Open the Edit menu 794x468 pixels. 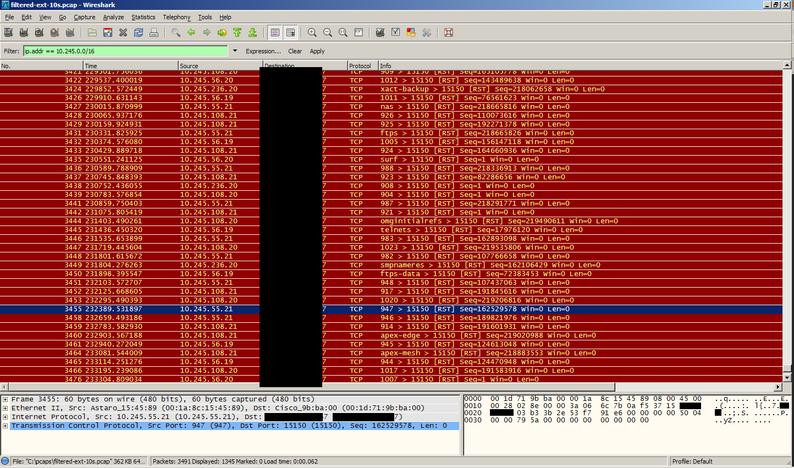(26, 17)
